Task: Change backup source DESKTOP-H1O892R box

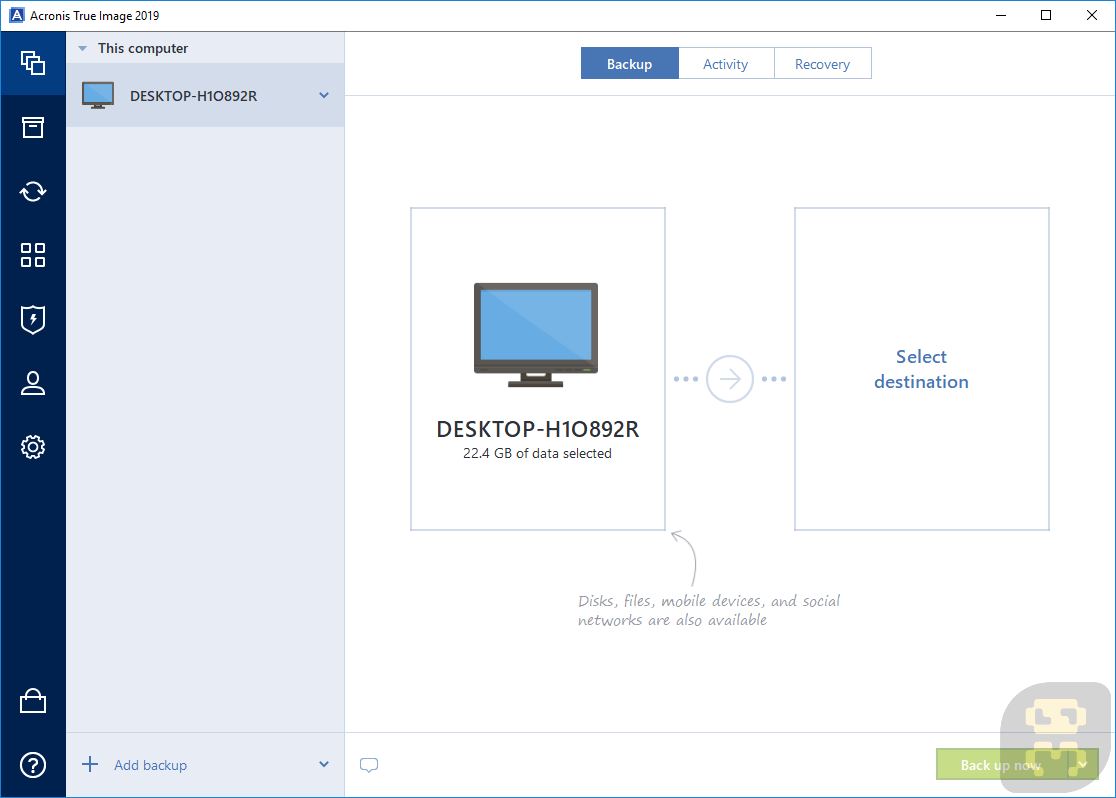Action: point(538,369)
